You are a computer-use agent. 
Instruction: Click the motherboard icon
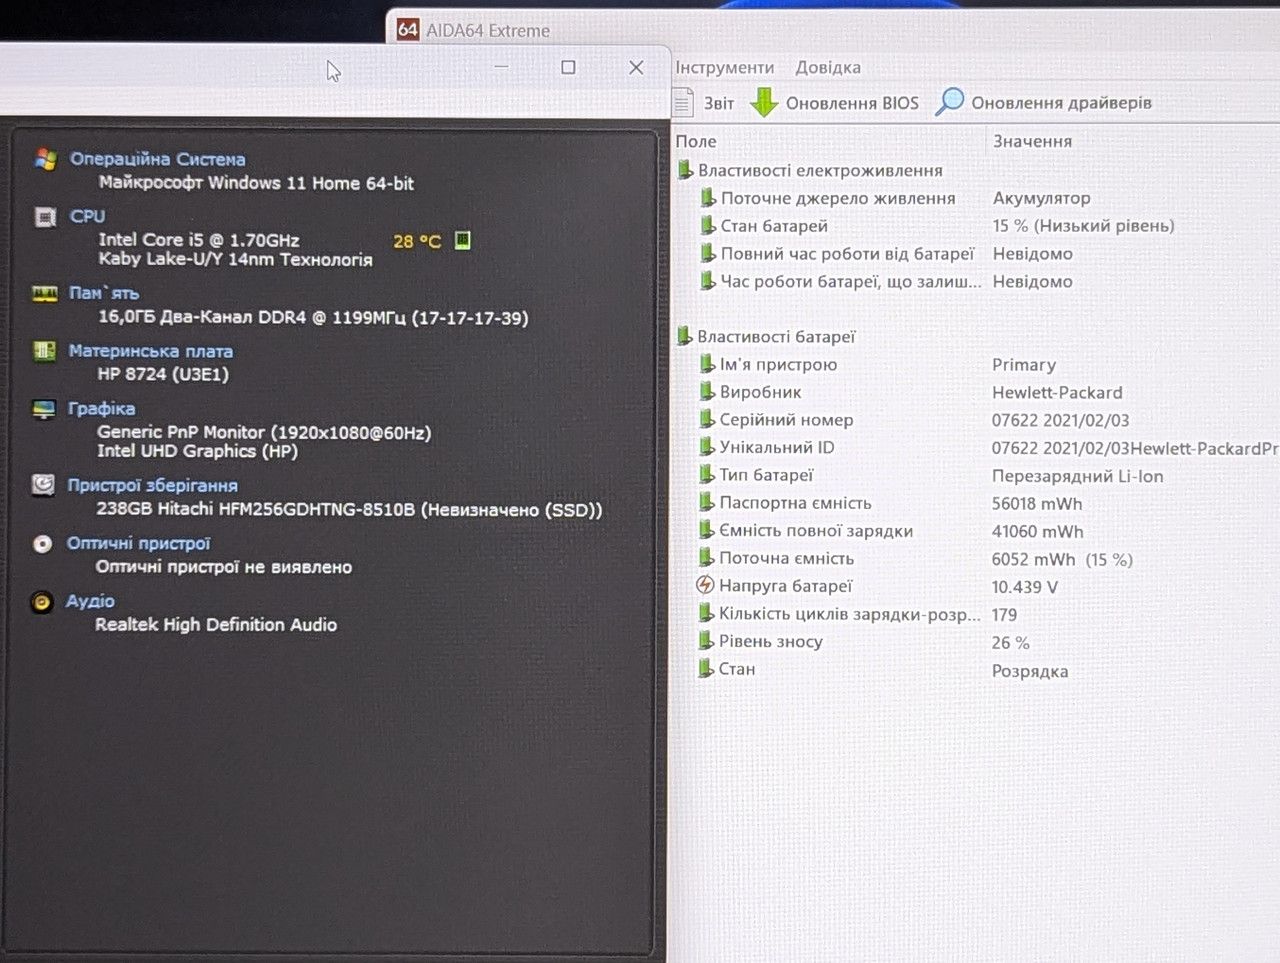pos(44,351)
